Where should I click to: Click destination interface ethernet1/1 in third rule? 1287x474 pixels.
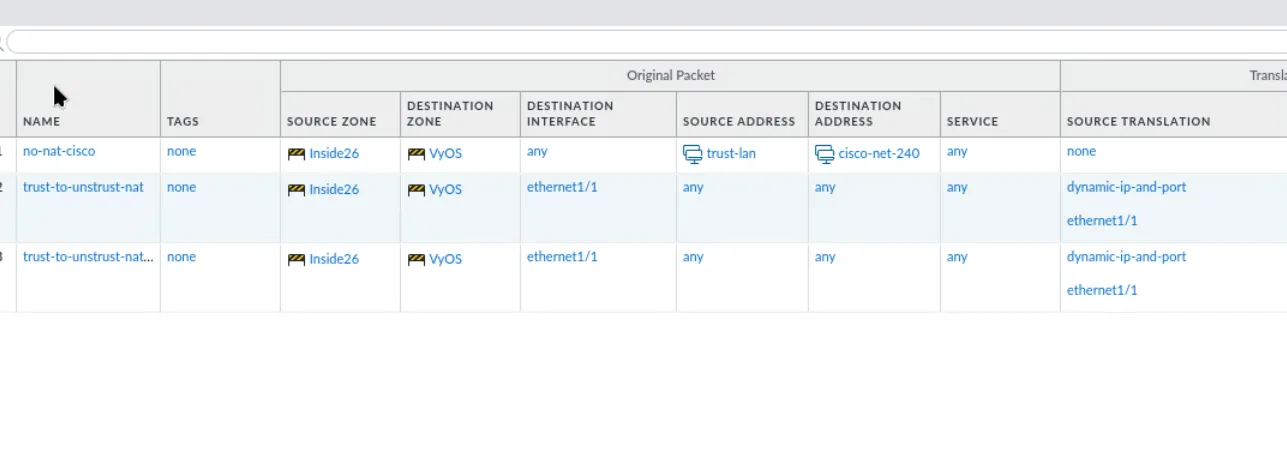562,257
